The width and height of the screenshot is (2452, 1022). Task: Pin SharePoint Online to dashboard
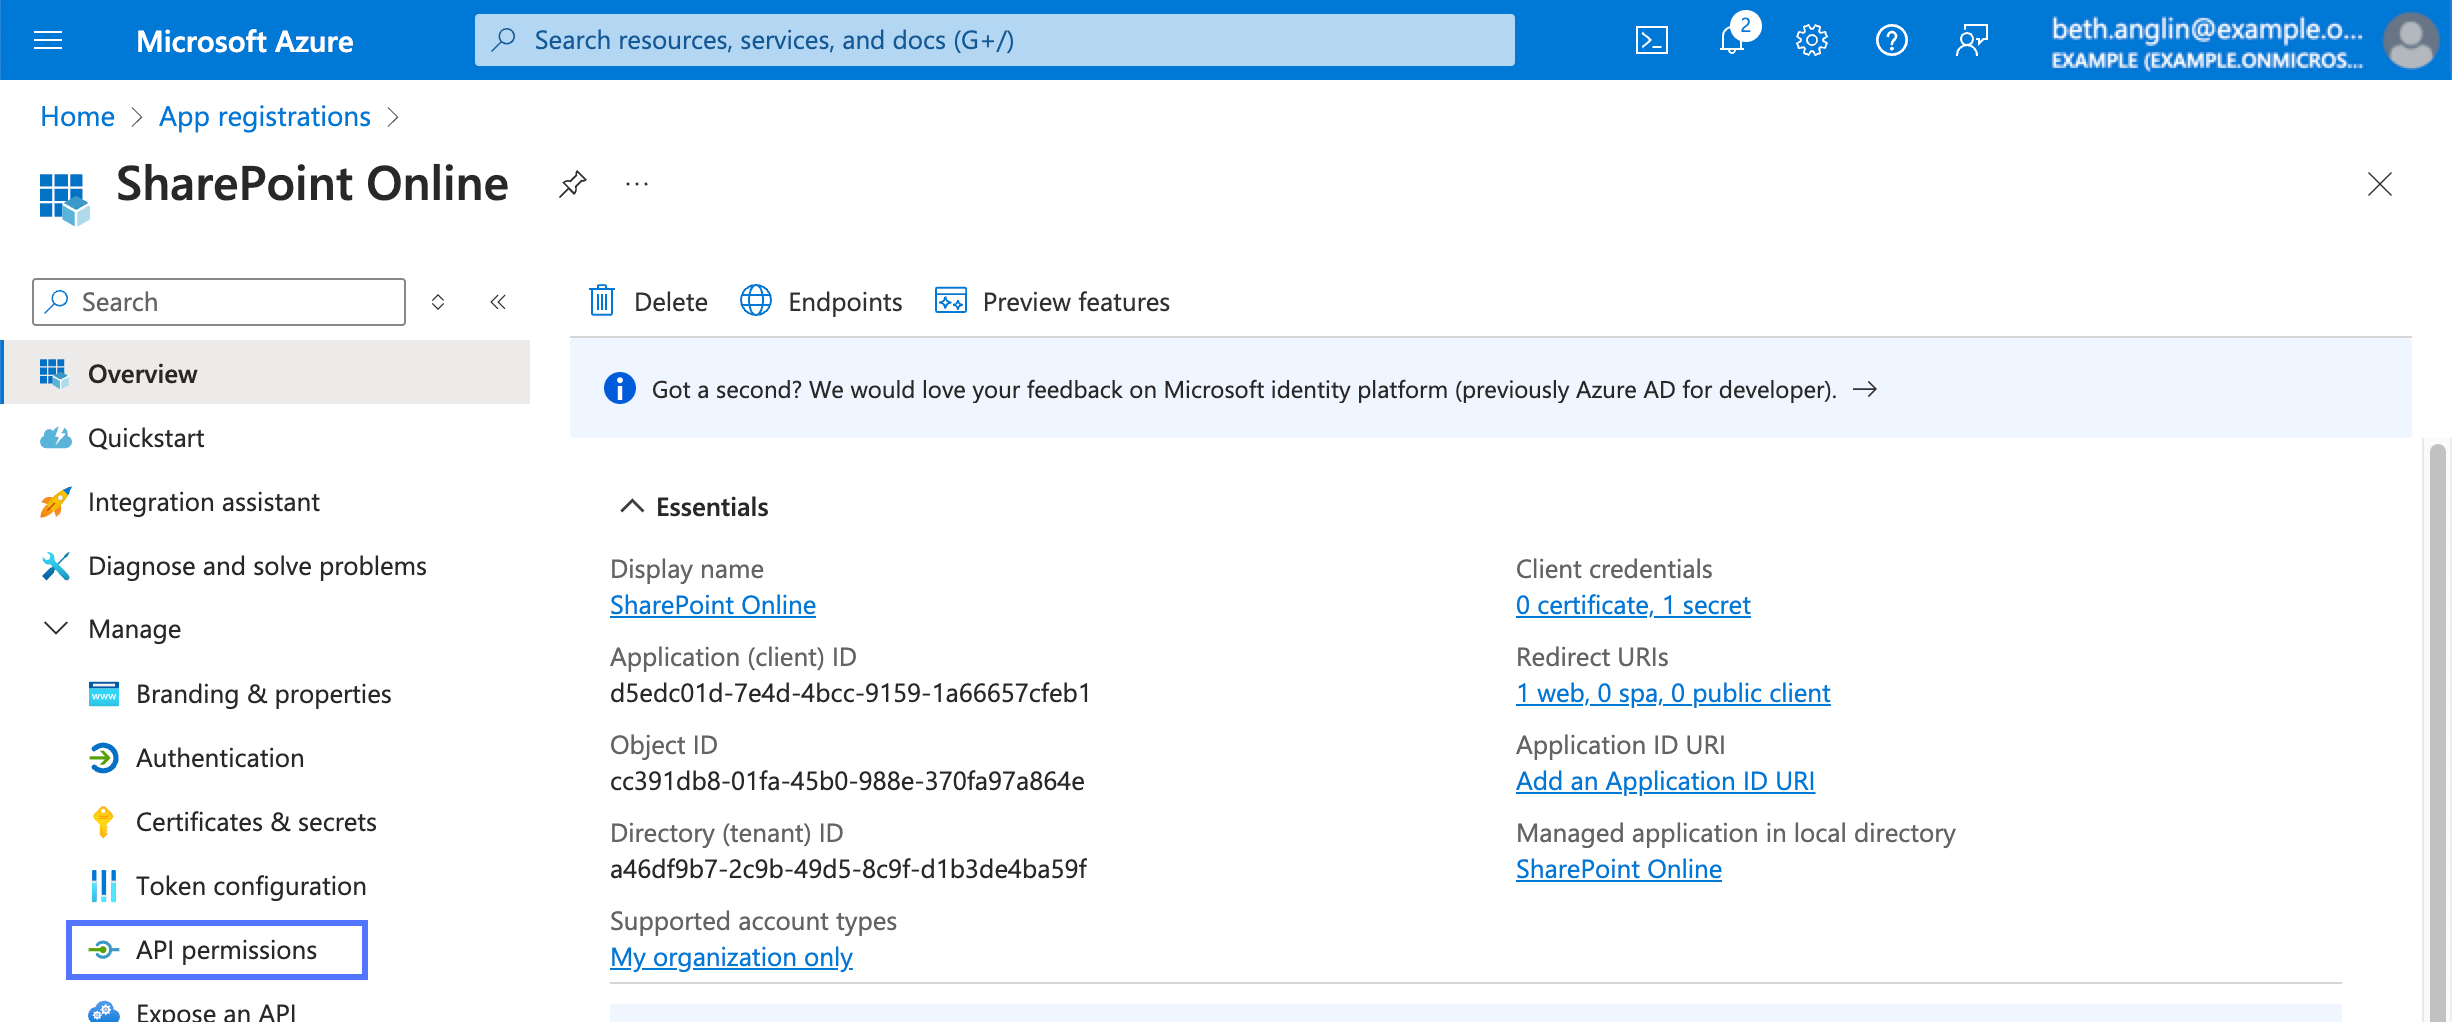coord(572,184)
